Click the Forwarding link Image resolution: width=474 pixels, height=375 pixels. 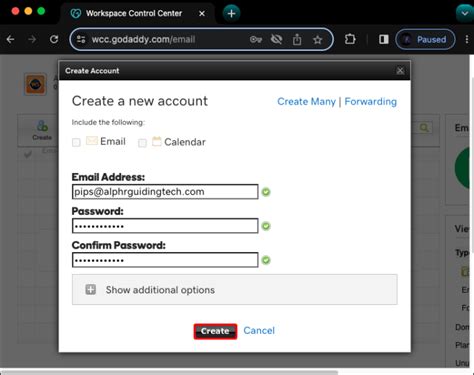coord(371,101)
